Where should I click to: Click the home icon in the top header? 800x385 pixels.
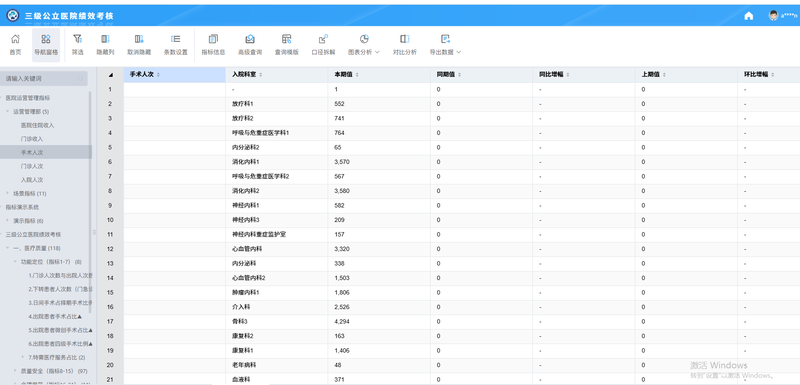pos(748,16)
